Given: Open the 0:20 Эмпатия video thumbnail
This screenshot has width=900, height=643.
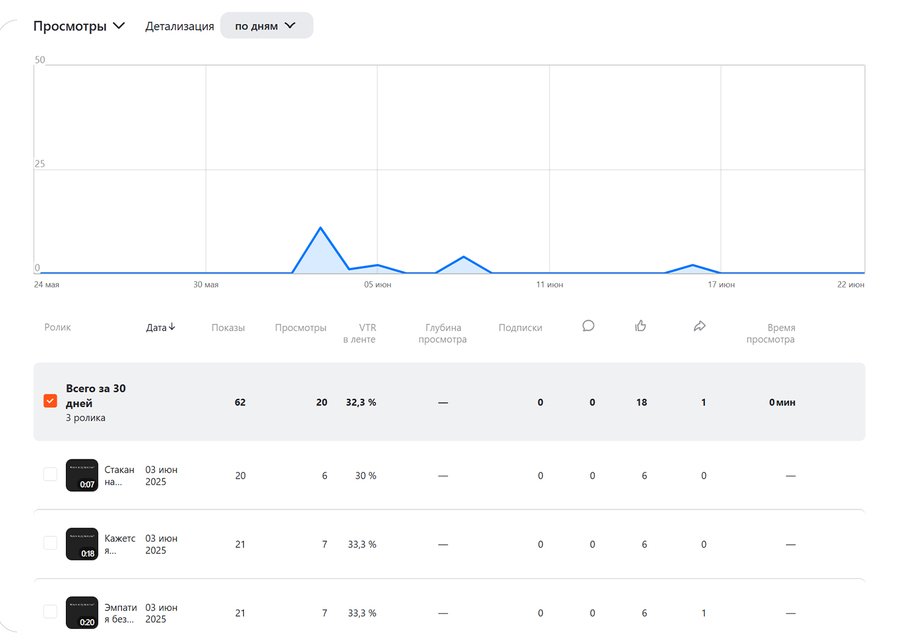Looking at the screenshot, I should (82, 611).
